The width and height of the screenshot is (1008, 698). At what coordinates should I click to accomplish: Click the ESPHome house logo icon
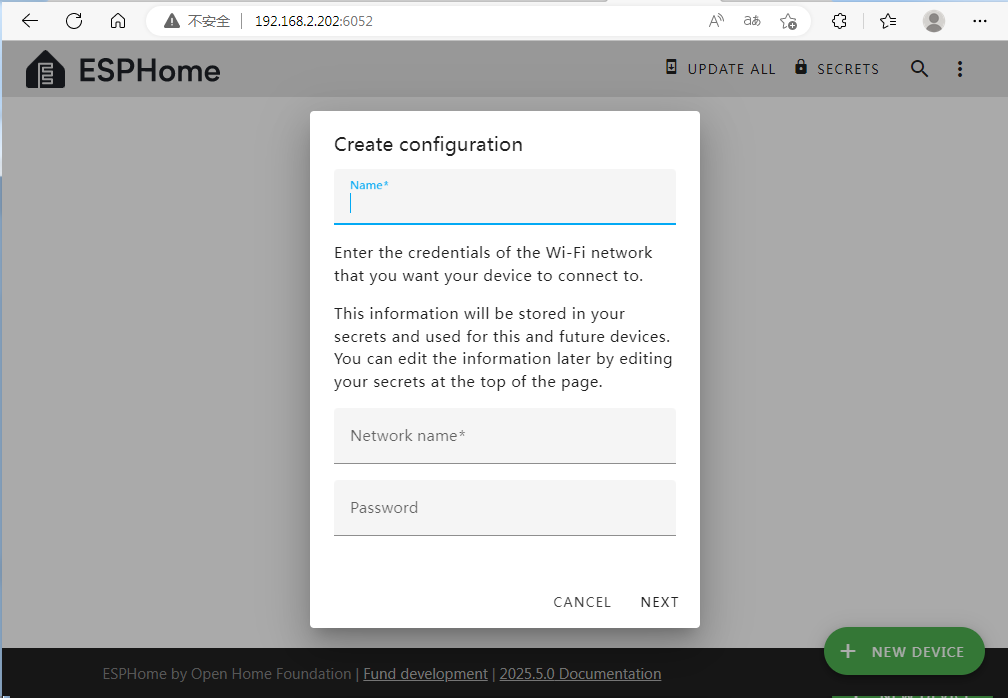(45, 70)
